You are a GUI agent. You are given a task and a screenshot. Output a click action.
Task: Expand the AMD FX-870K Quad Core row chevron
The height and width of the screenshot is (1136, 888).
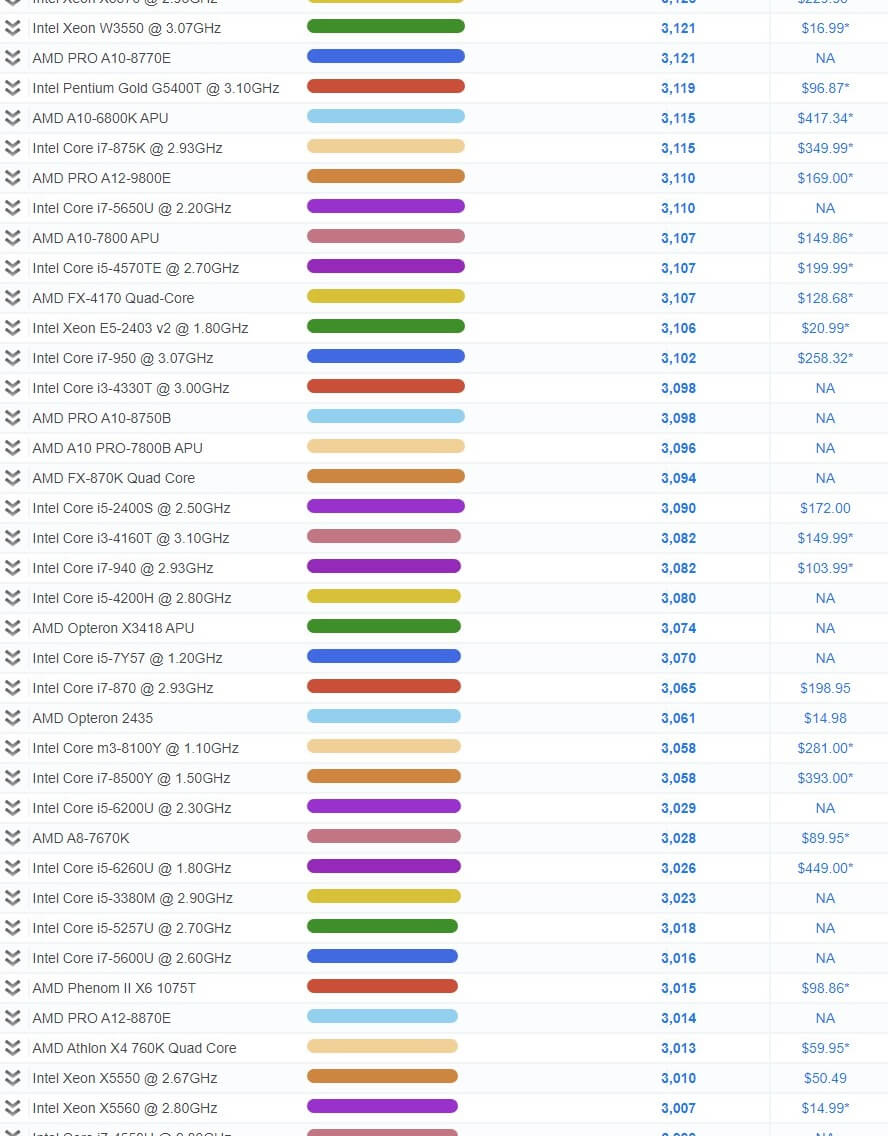pyautogui.click(x=12, y=478)
